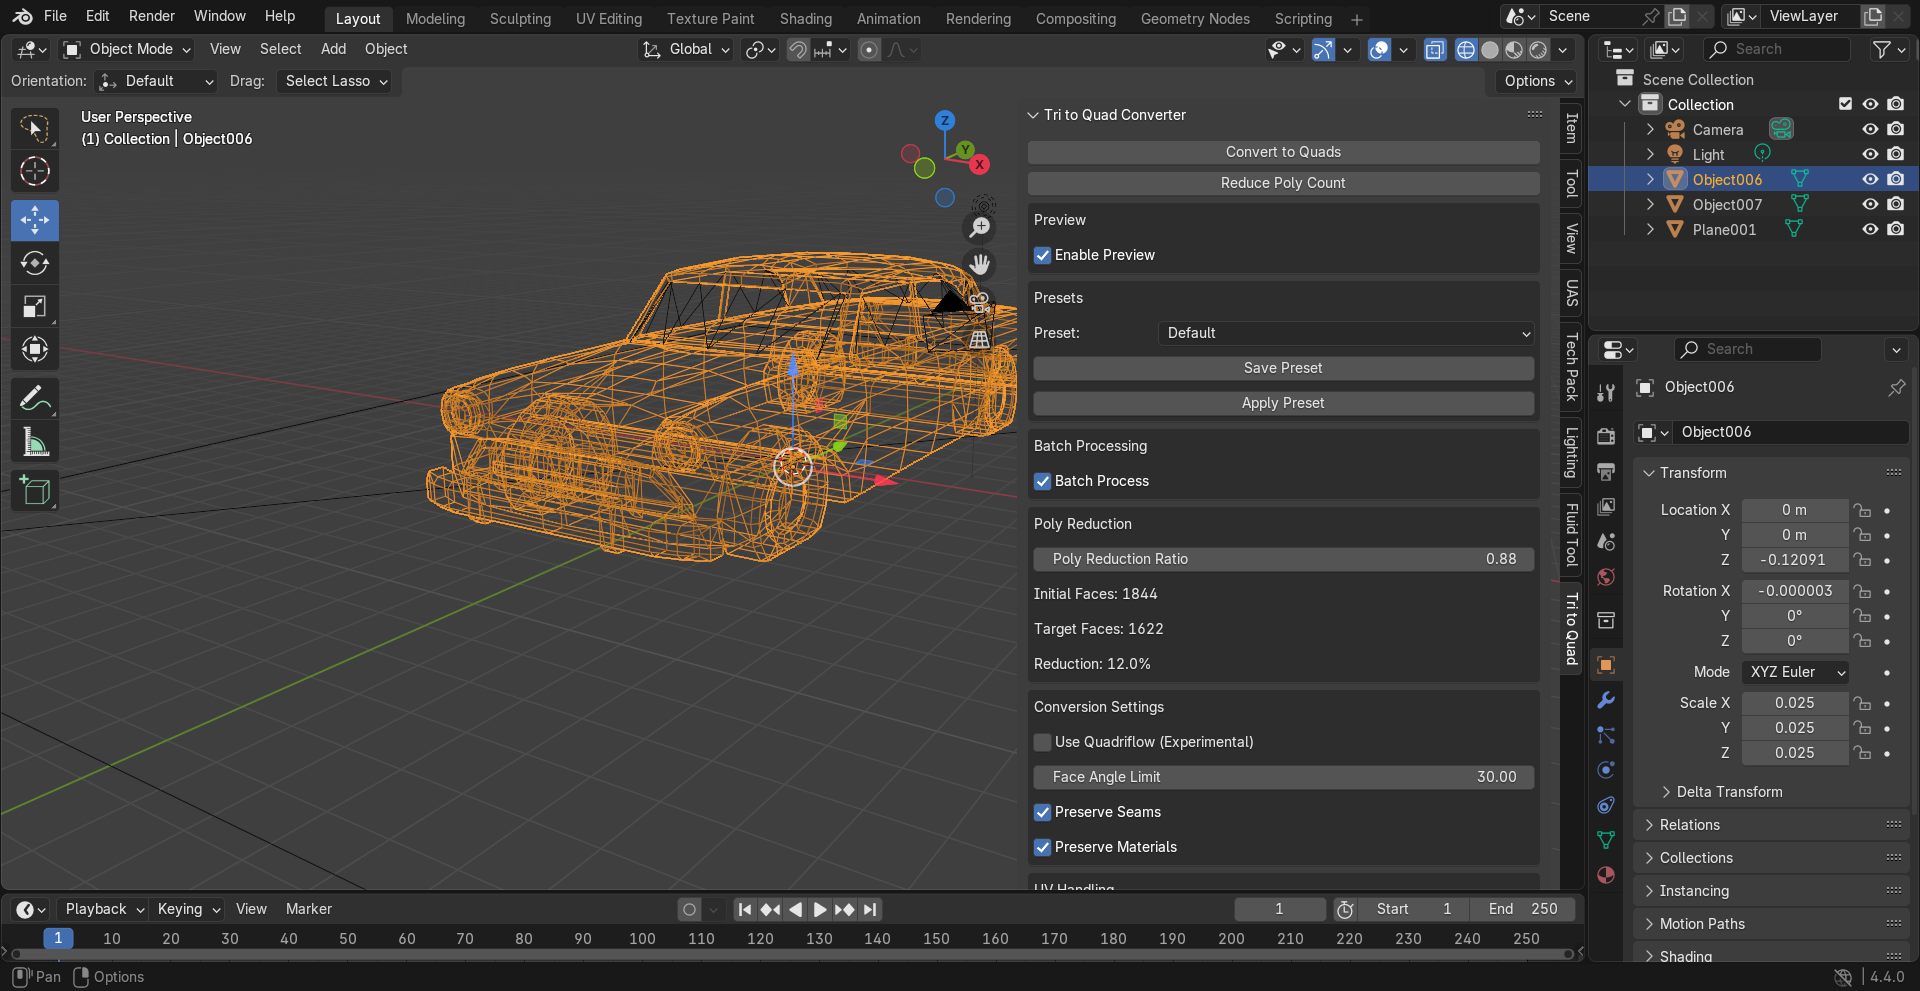Switch to the Sculpting workspace tab
Screen dimensions: 1920x991
click(520, 18)
